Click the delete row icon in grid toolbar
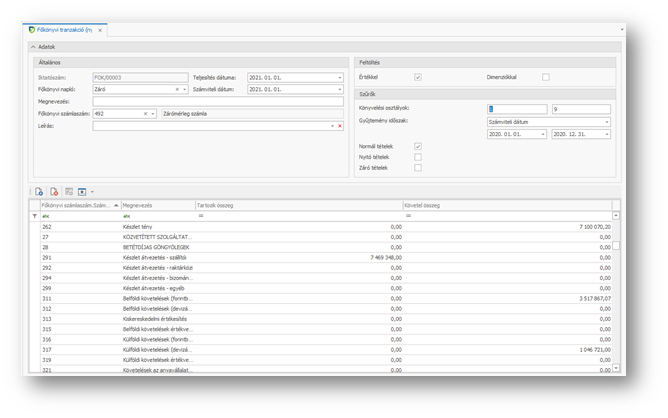The width and height of the screenshot is (668, 418). (54, 192)
